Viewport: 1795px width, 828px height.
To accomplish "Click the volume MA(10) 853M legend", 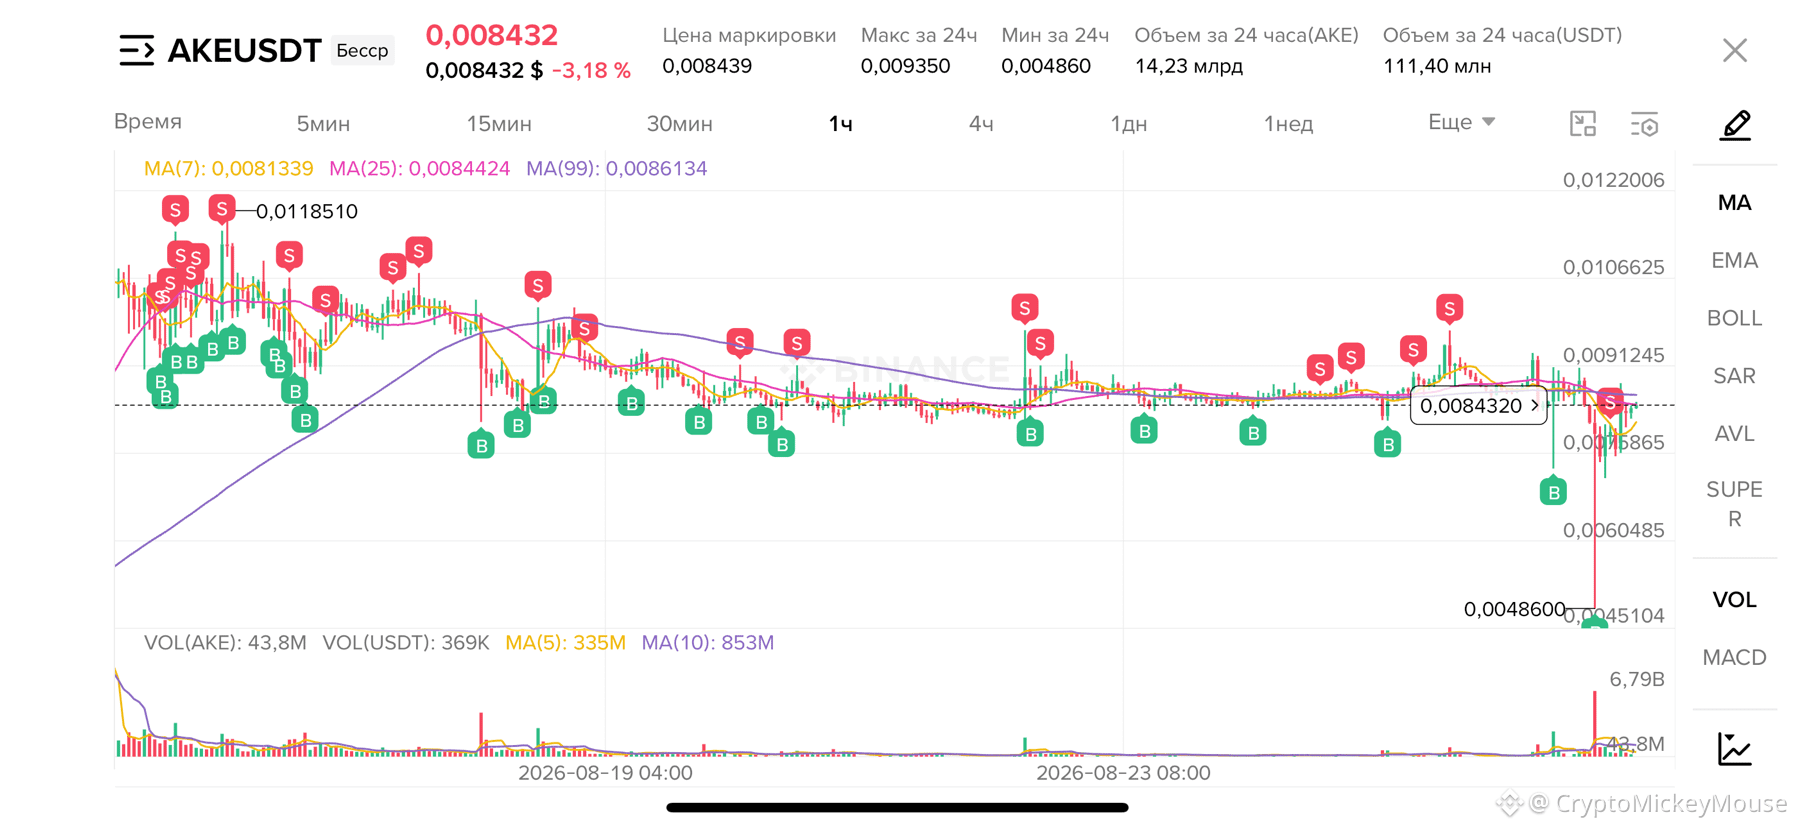I will coord(707,643).
